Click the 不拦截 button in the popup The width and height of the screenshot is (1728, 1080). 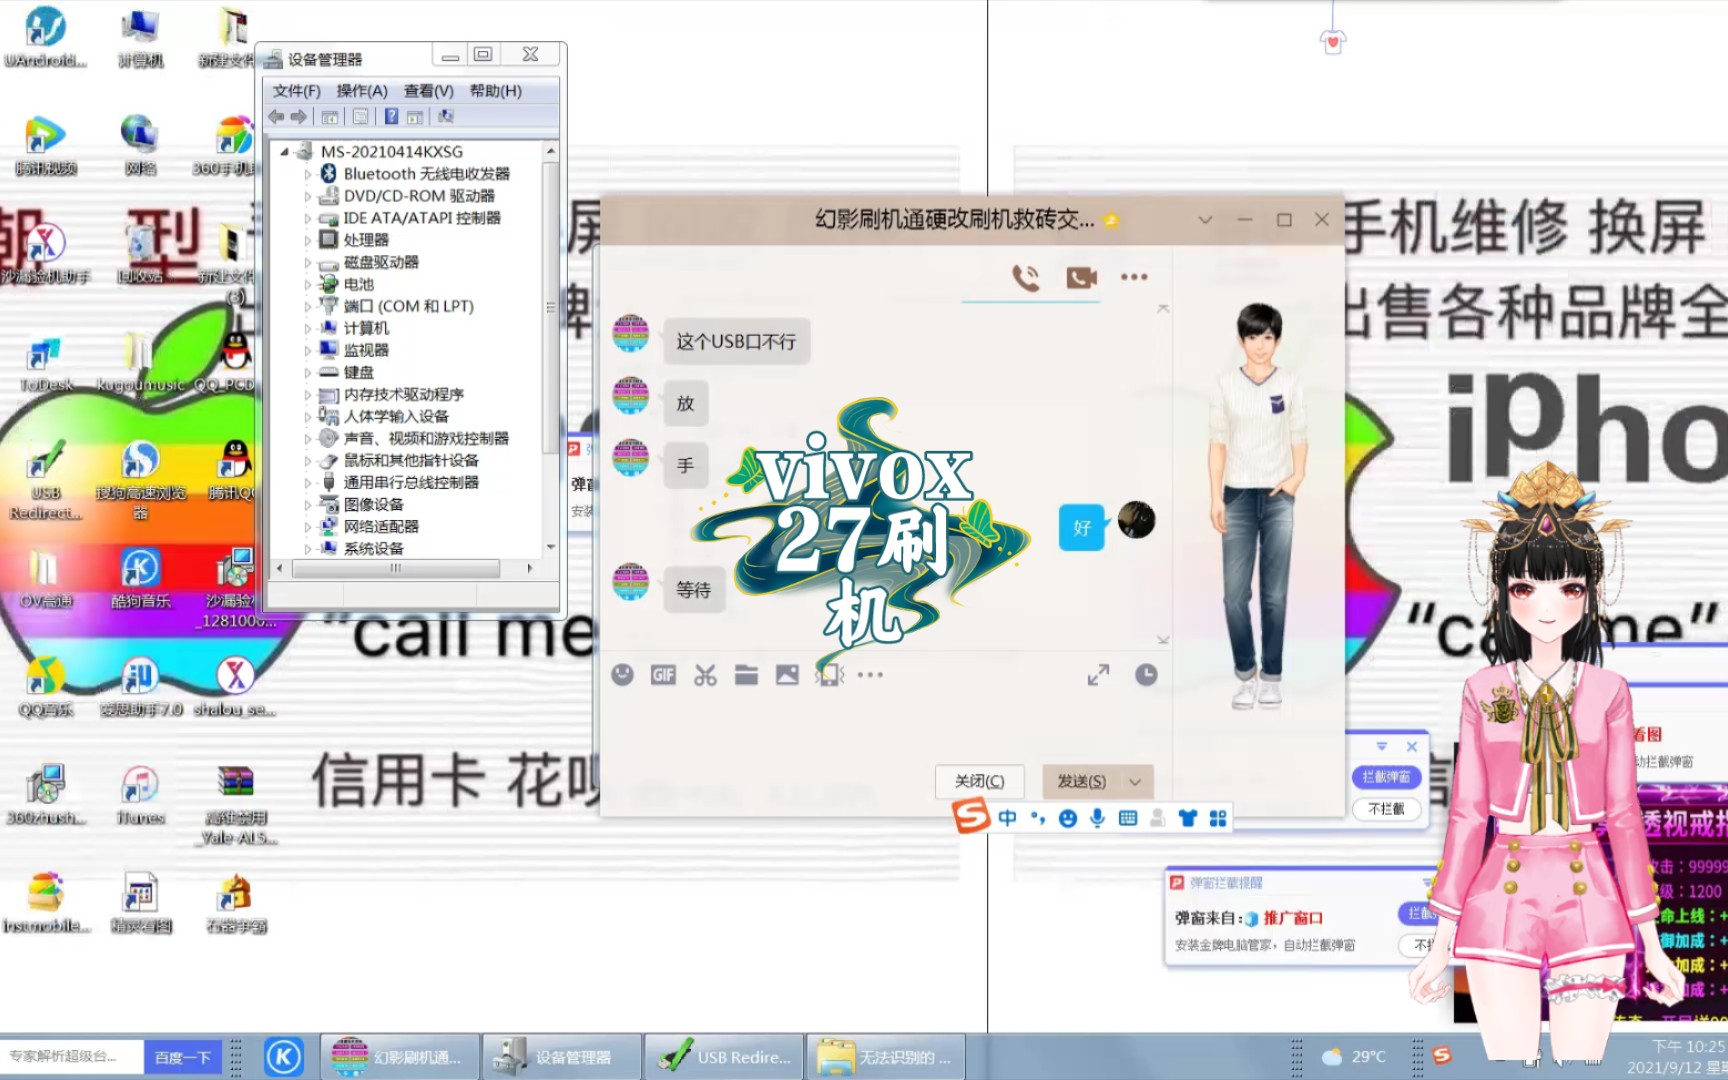pos(1386,808)
